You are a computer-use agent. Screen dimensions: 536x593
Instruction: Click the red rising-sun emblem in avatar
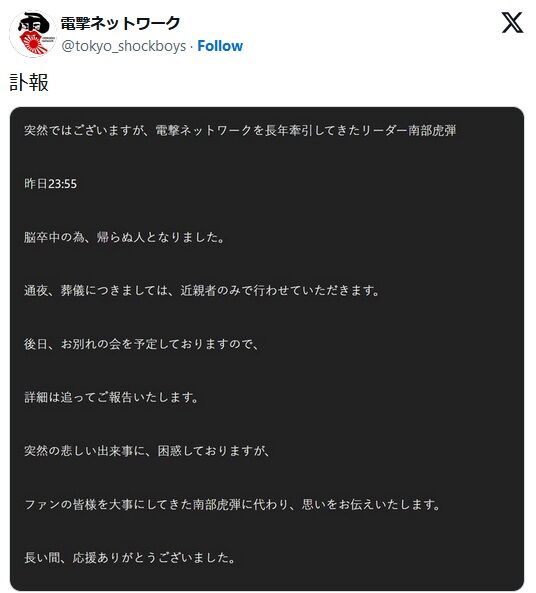click(33, 44)
